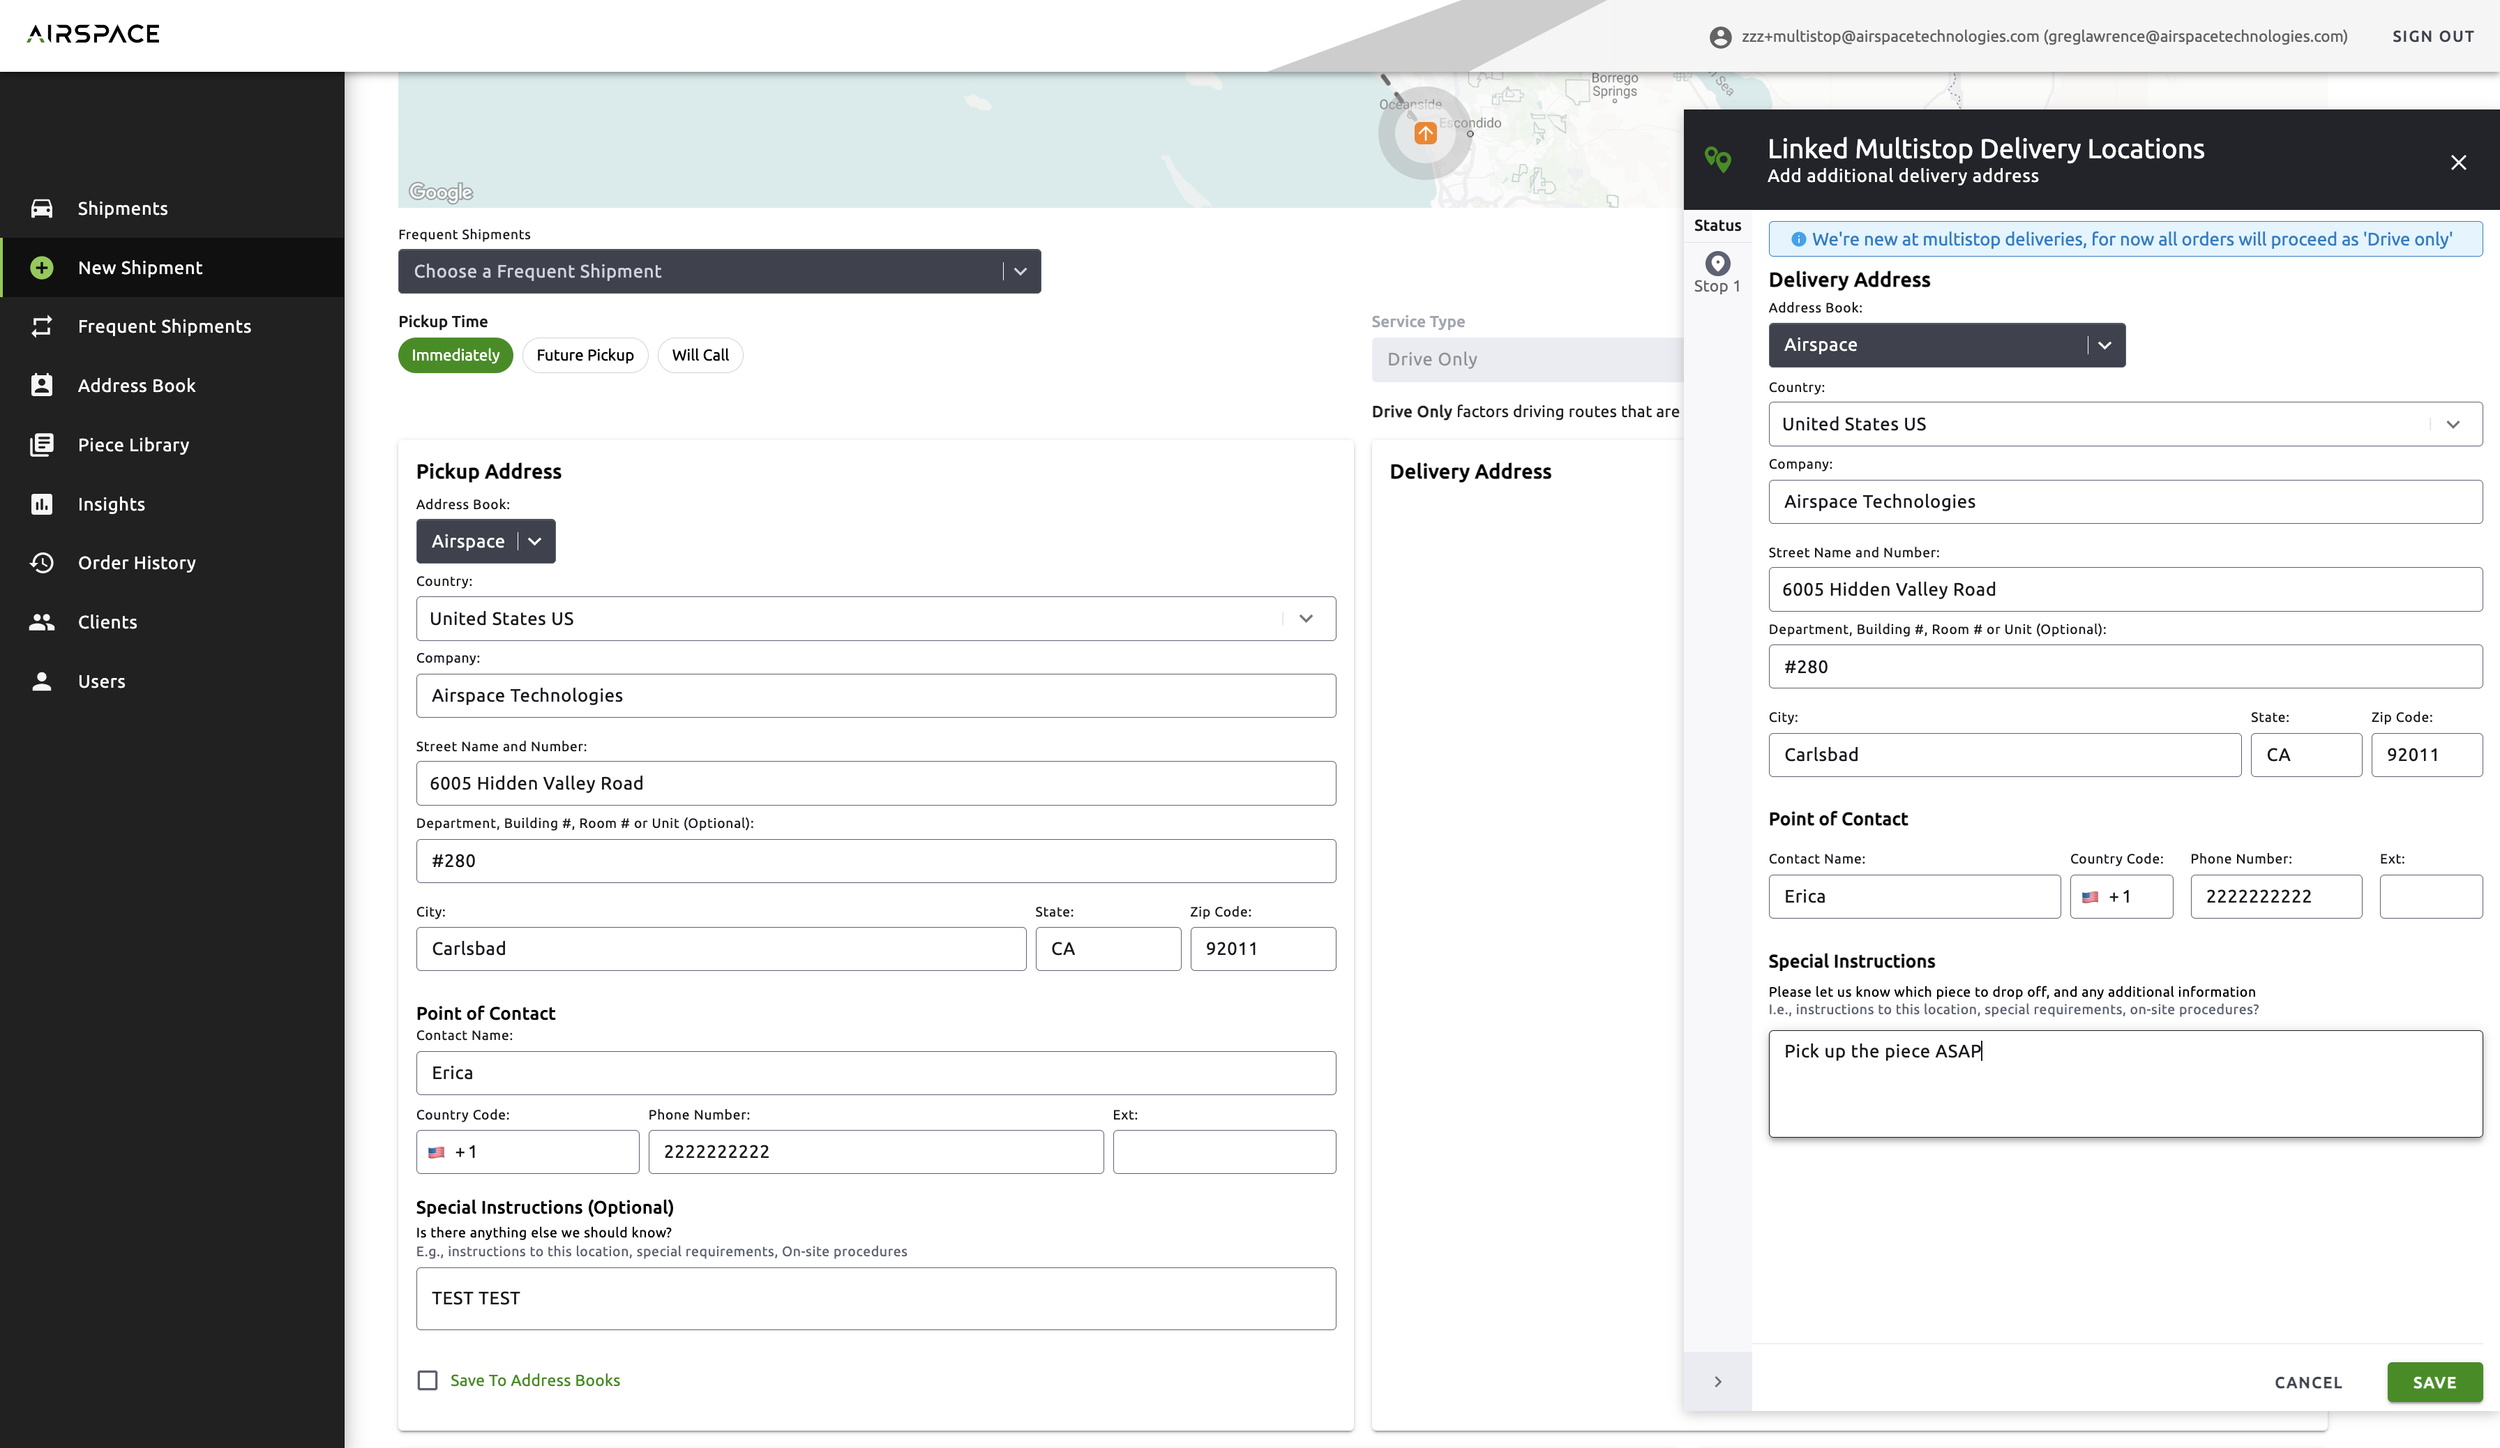Open the pickup Country United States dropdown
Image resolution: width=2500 pixels, height=1448 pixels.
point(875,619)
